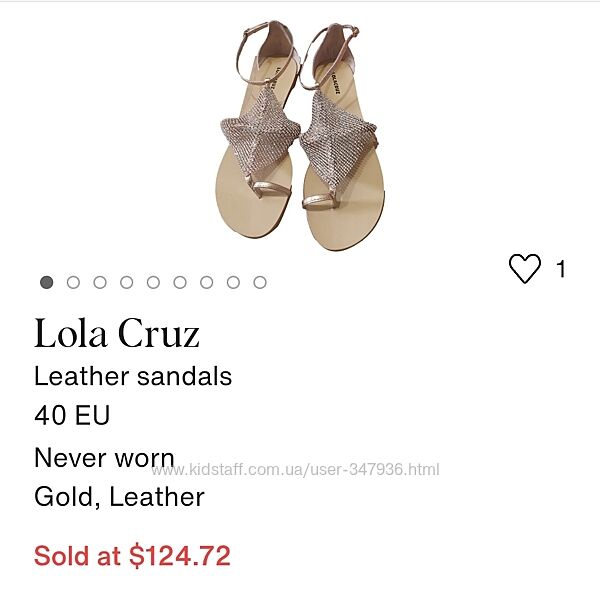Click the "Gold, Leather" material line

coord(119,496)
